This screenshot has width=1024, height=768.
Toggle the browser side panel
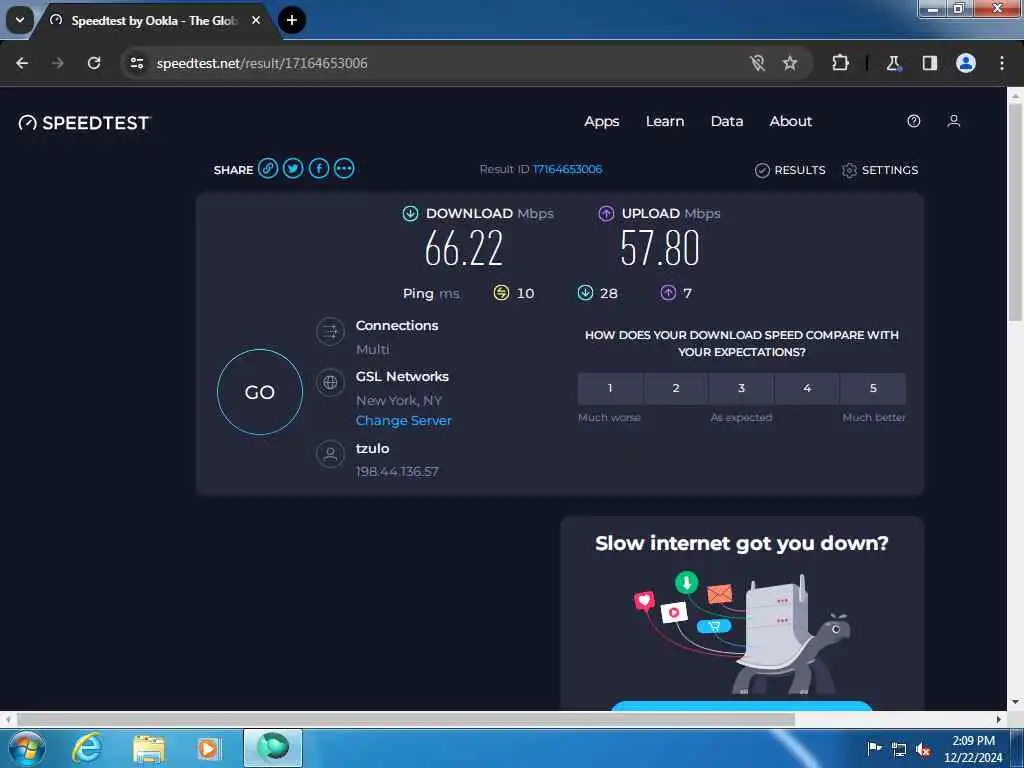(x=929, y=63)
